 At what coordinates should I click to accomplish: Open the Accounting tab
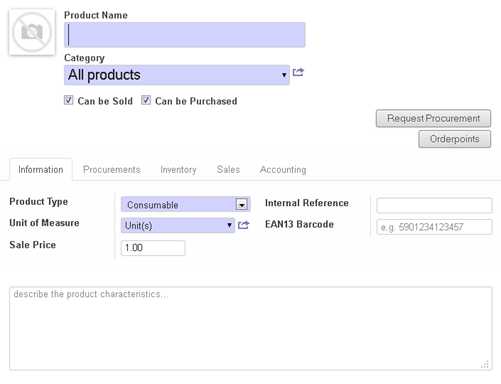pyautogui.click(x=283, y=170)
